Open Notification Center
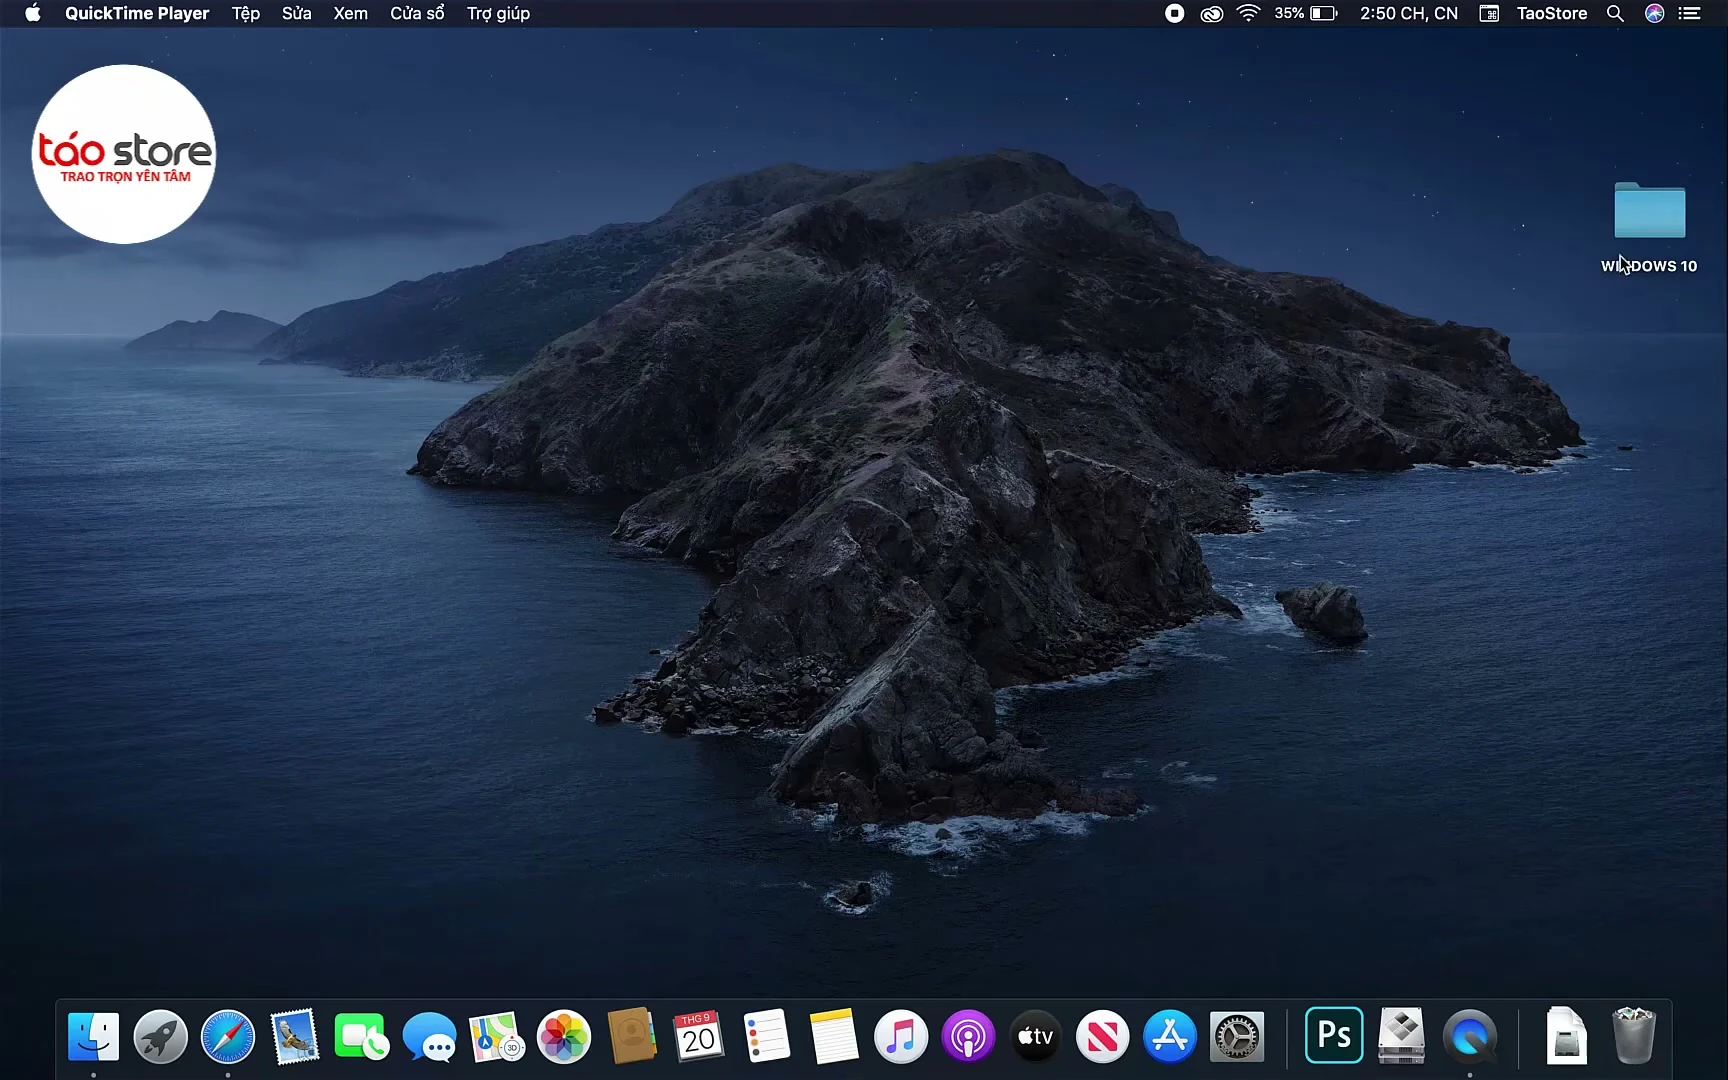Image resolution: width=1728 pixels, height=1080 pixels. 1691,13
